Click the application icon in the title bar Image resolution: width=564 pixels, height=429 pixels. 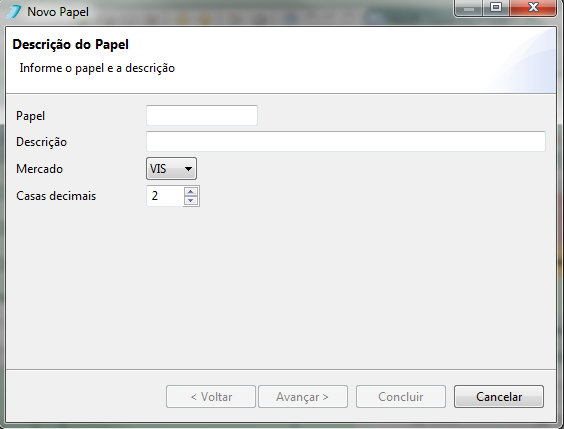click(x=14, y=12)
